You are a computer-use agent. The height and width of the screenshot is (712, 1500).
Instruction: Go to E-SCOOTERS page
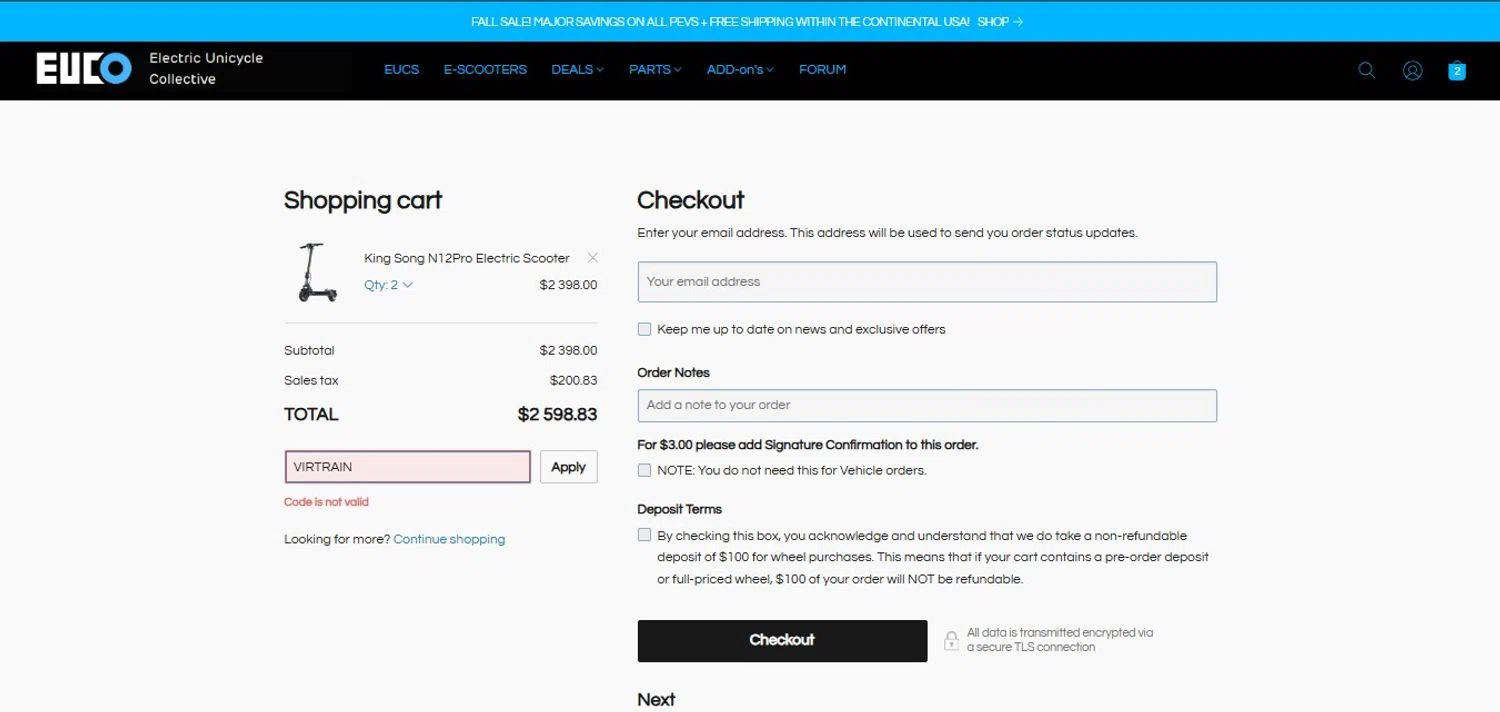(485, 70)
